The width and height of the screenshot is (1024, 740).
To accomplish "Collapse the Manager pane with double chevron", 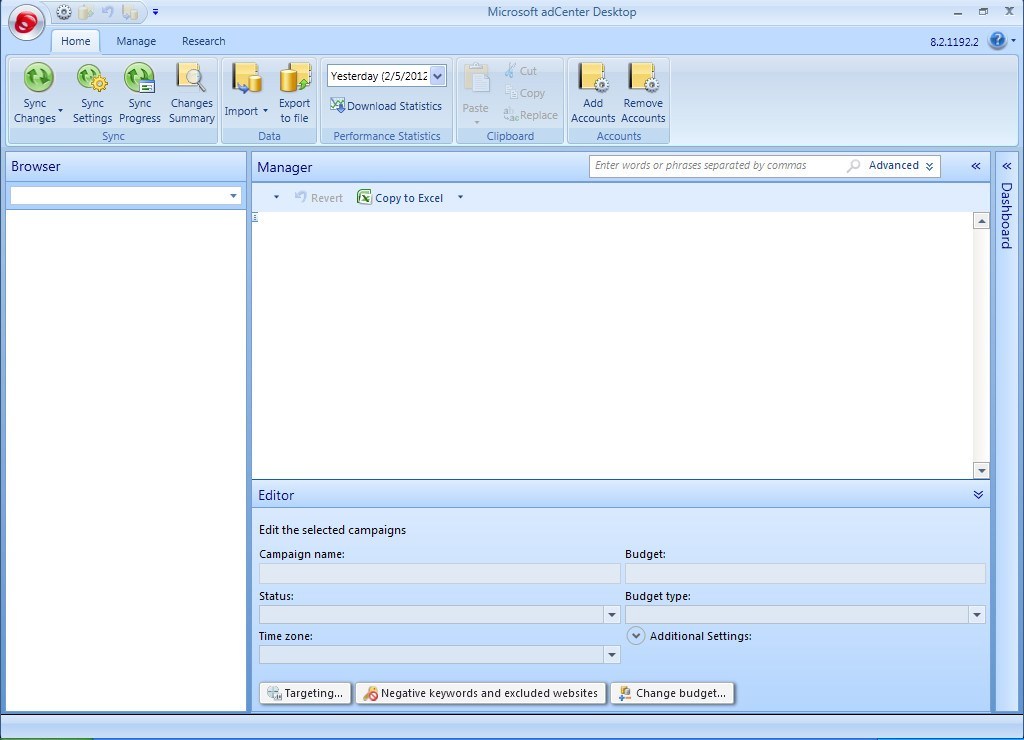I will coord(976,166).
